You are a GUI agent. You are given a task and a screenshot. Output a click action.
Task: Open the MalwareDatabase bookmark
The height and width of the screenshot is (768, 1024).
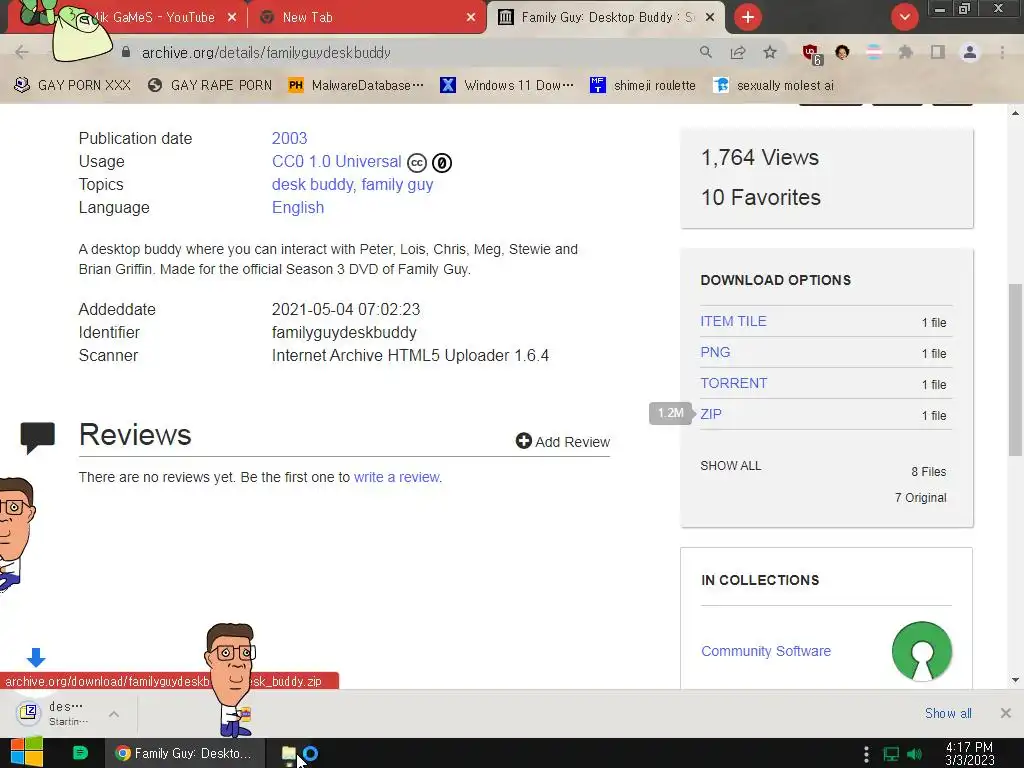click(357, 86)
